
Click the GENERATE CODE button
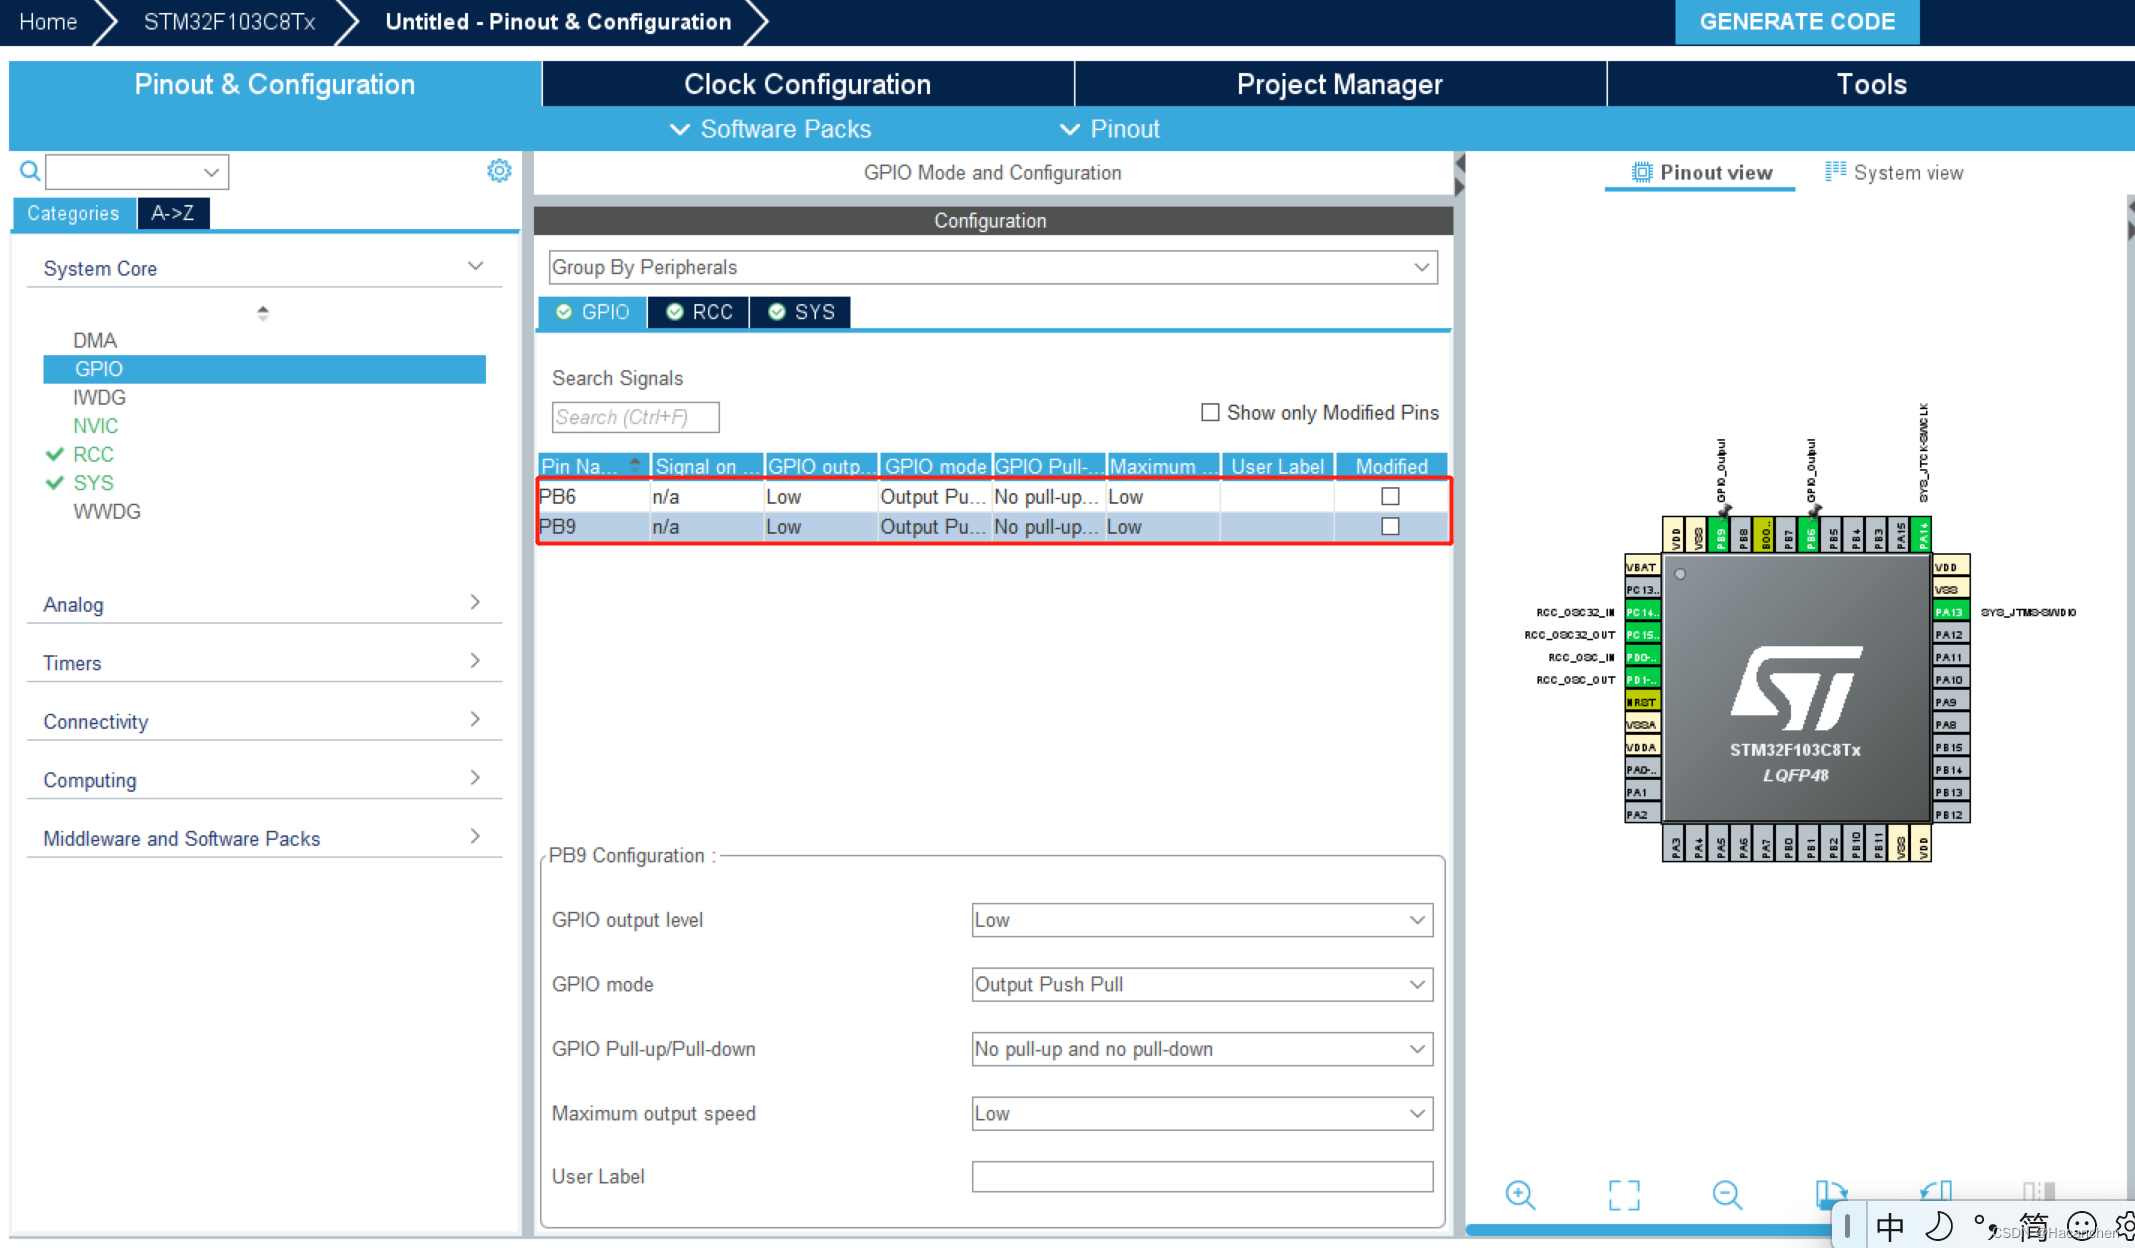[x=1797, y=22]
